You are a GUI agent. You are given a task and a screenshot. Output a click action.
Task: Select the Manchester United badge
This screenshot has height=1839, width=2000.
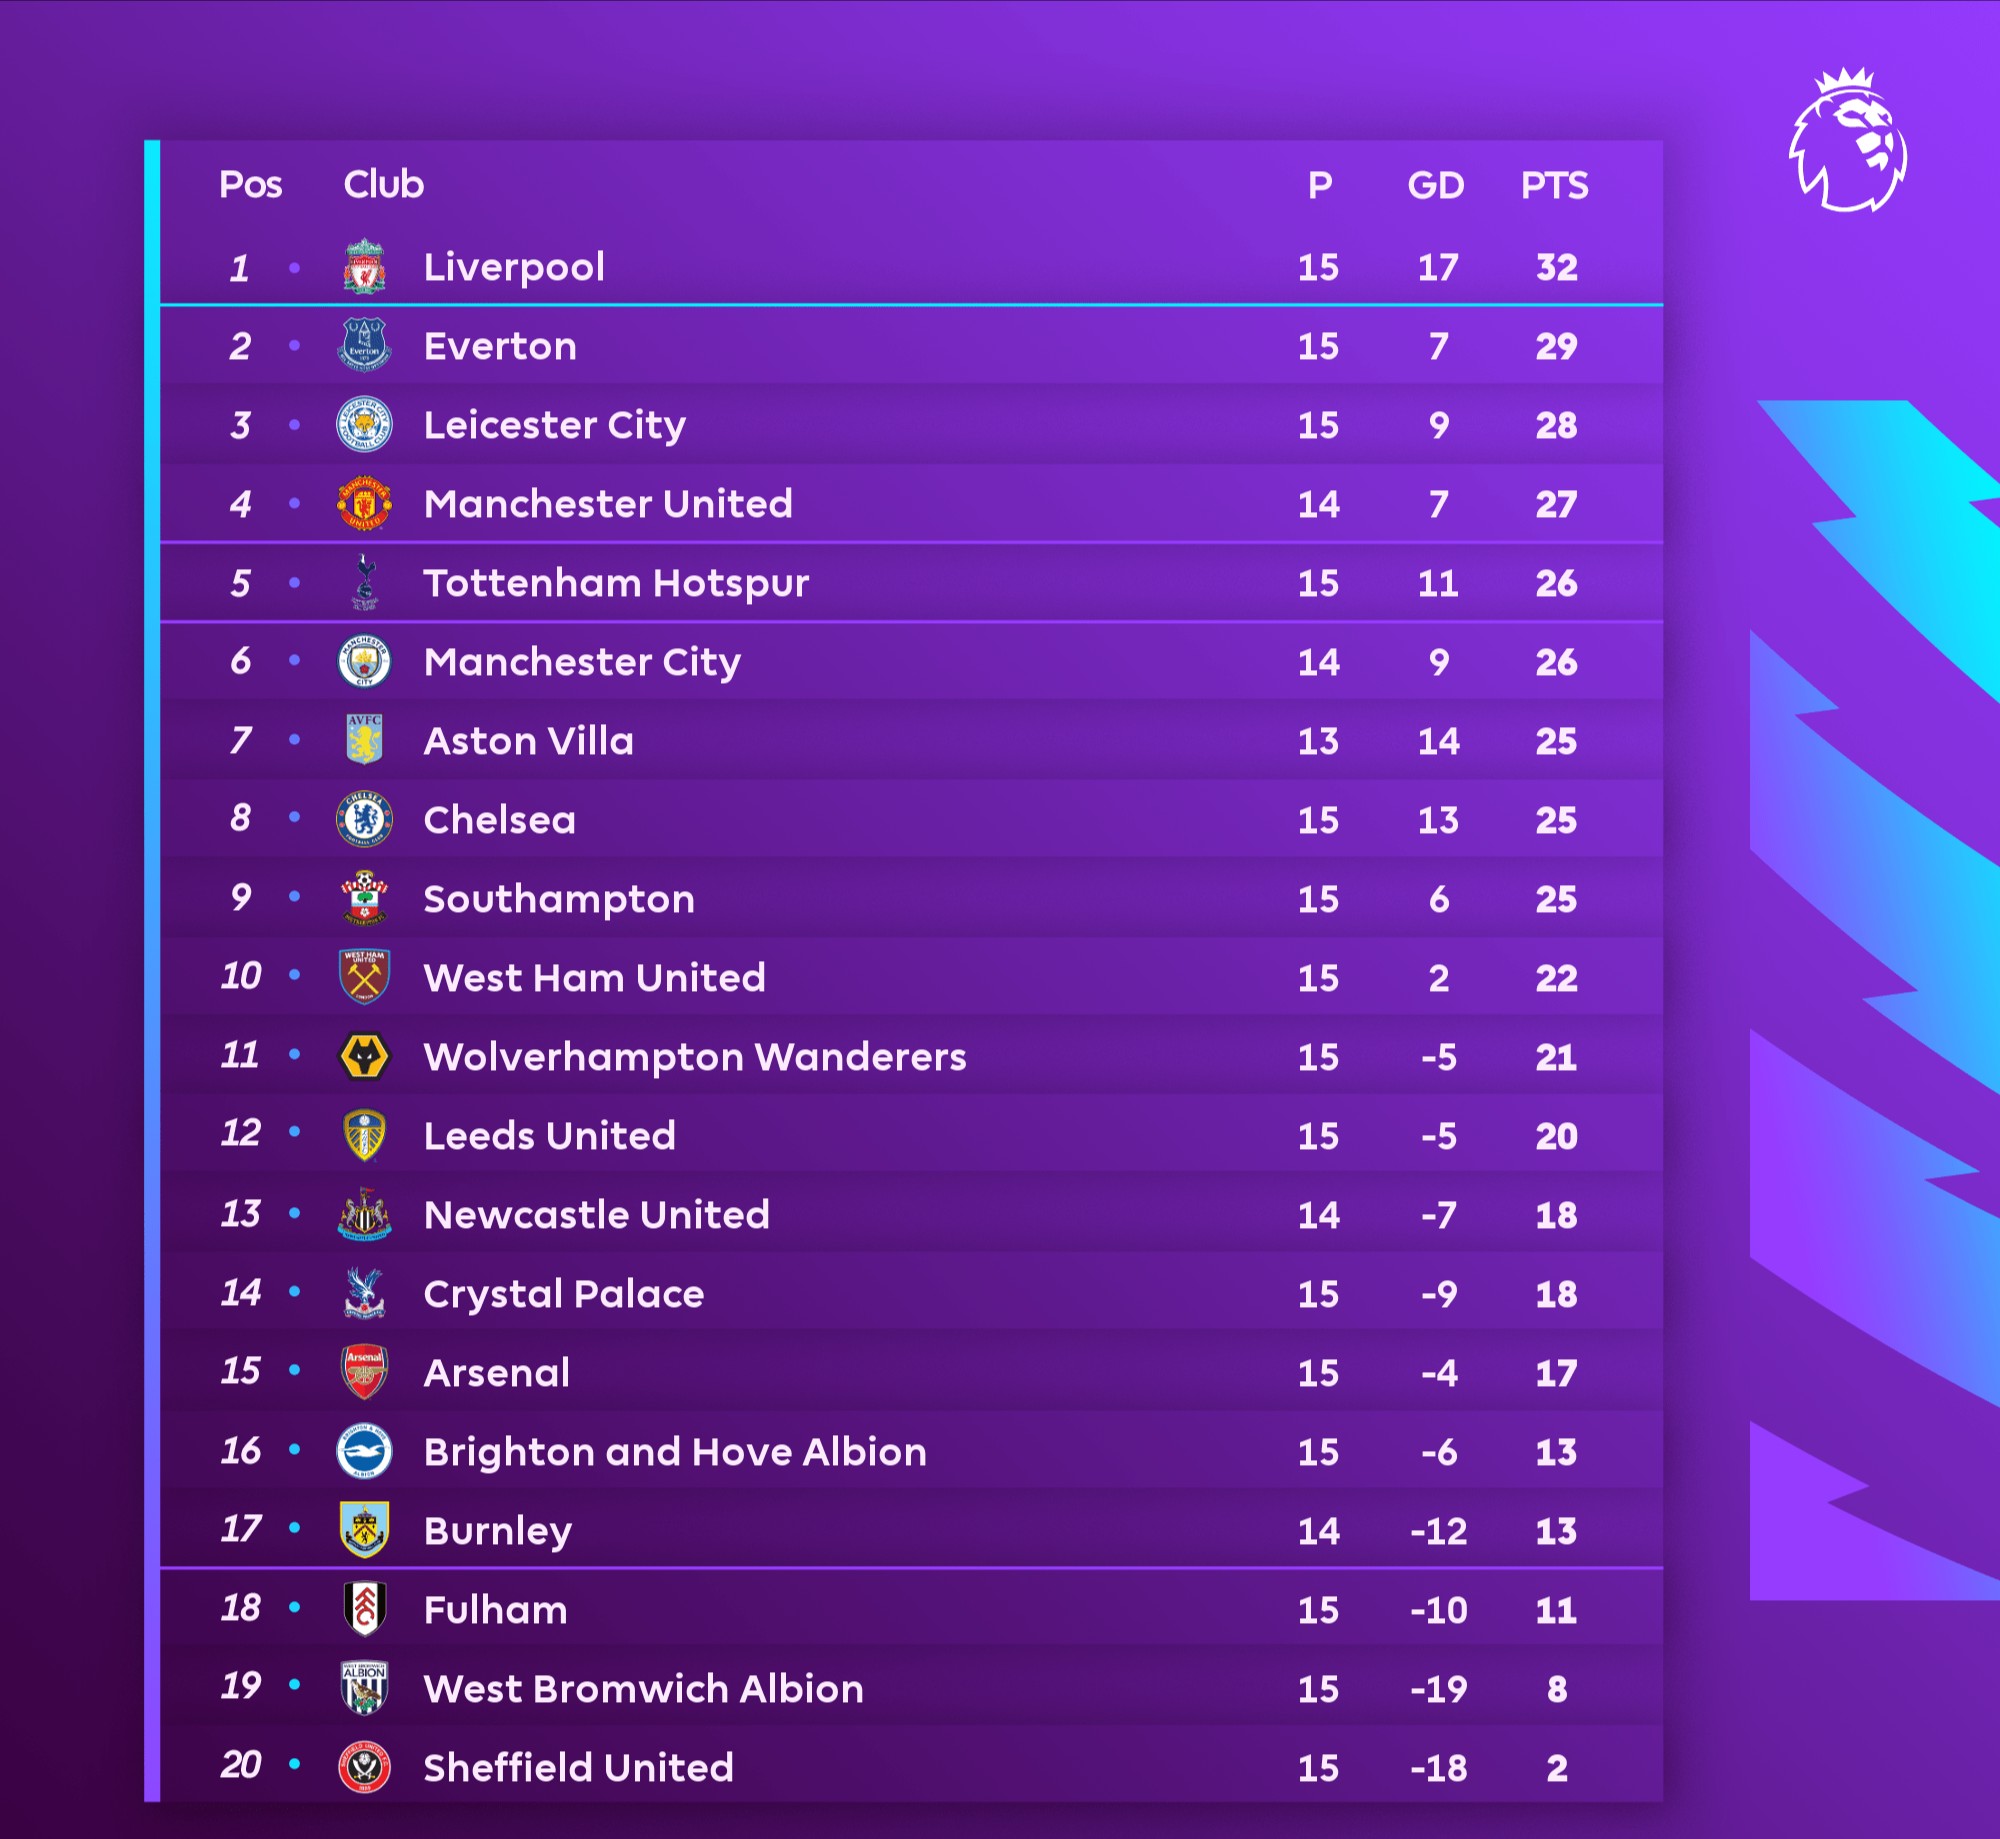pyautogui.click(x=364, y=503)
